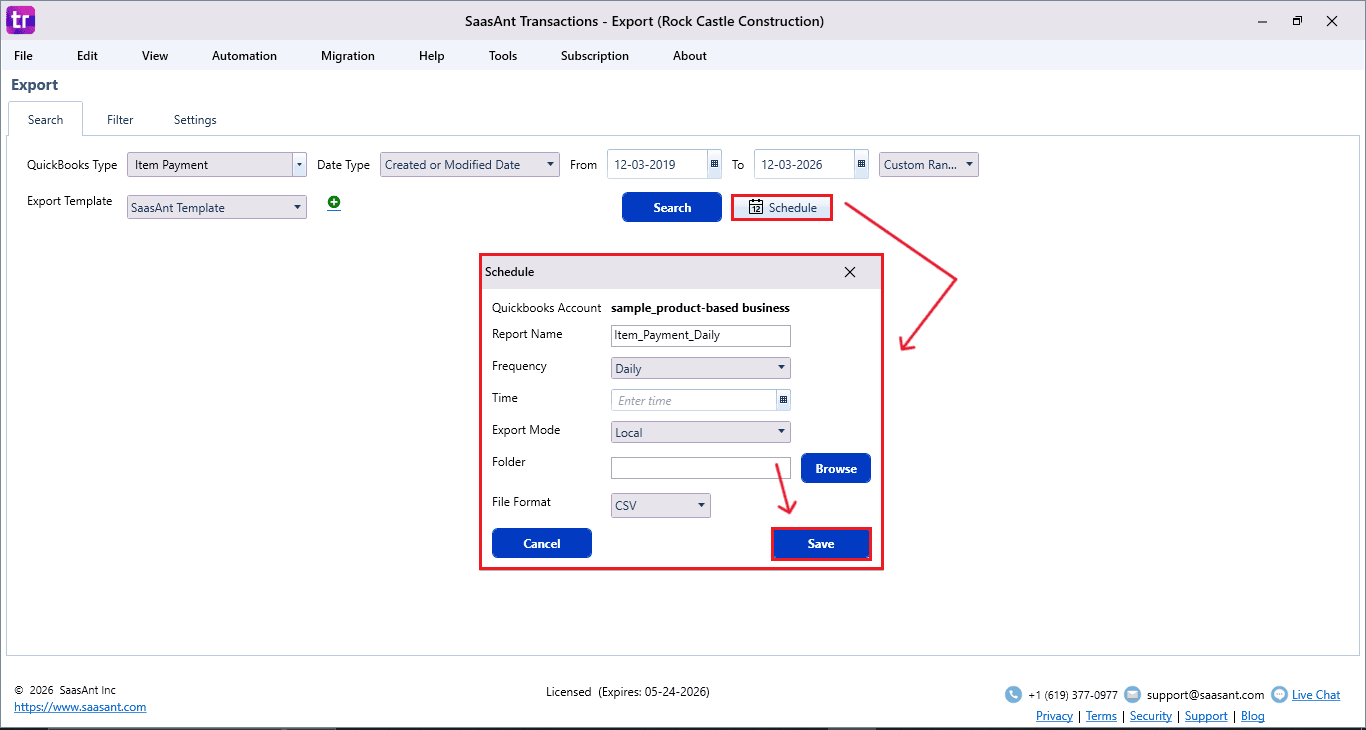Viewport: 1366px width, 730px height.
Task: Click the Time picker icon in Schedule dialog
Action: click(x=783, y=400)
